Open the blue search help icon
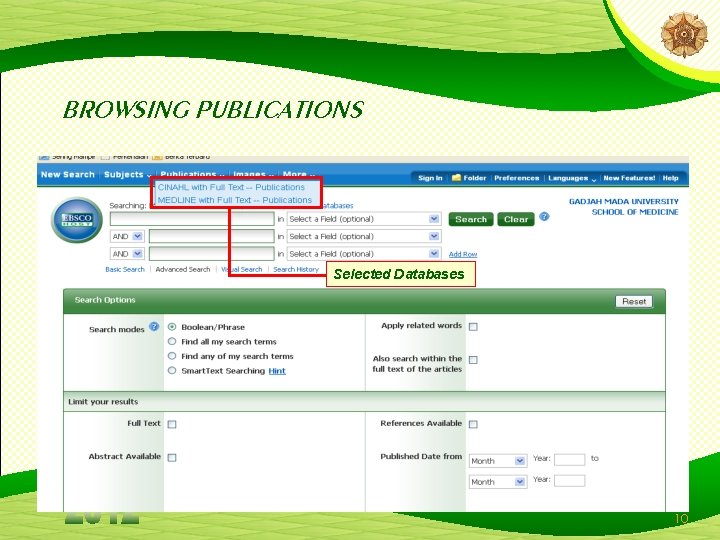 click(544, 217)
